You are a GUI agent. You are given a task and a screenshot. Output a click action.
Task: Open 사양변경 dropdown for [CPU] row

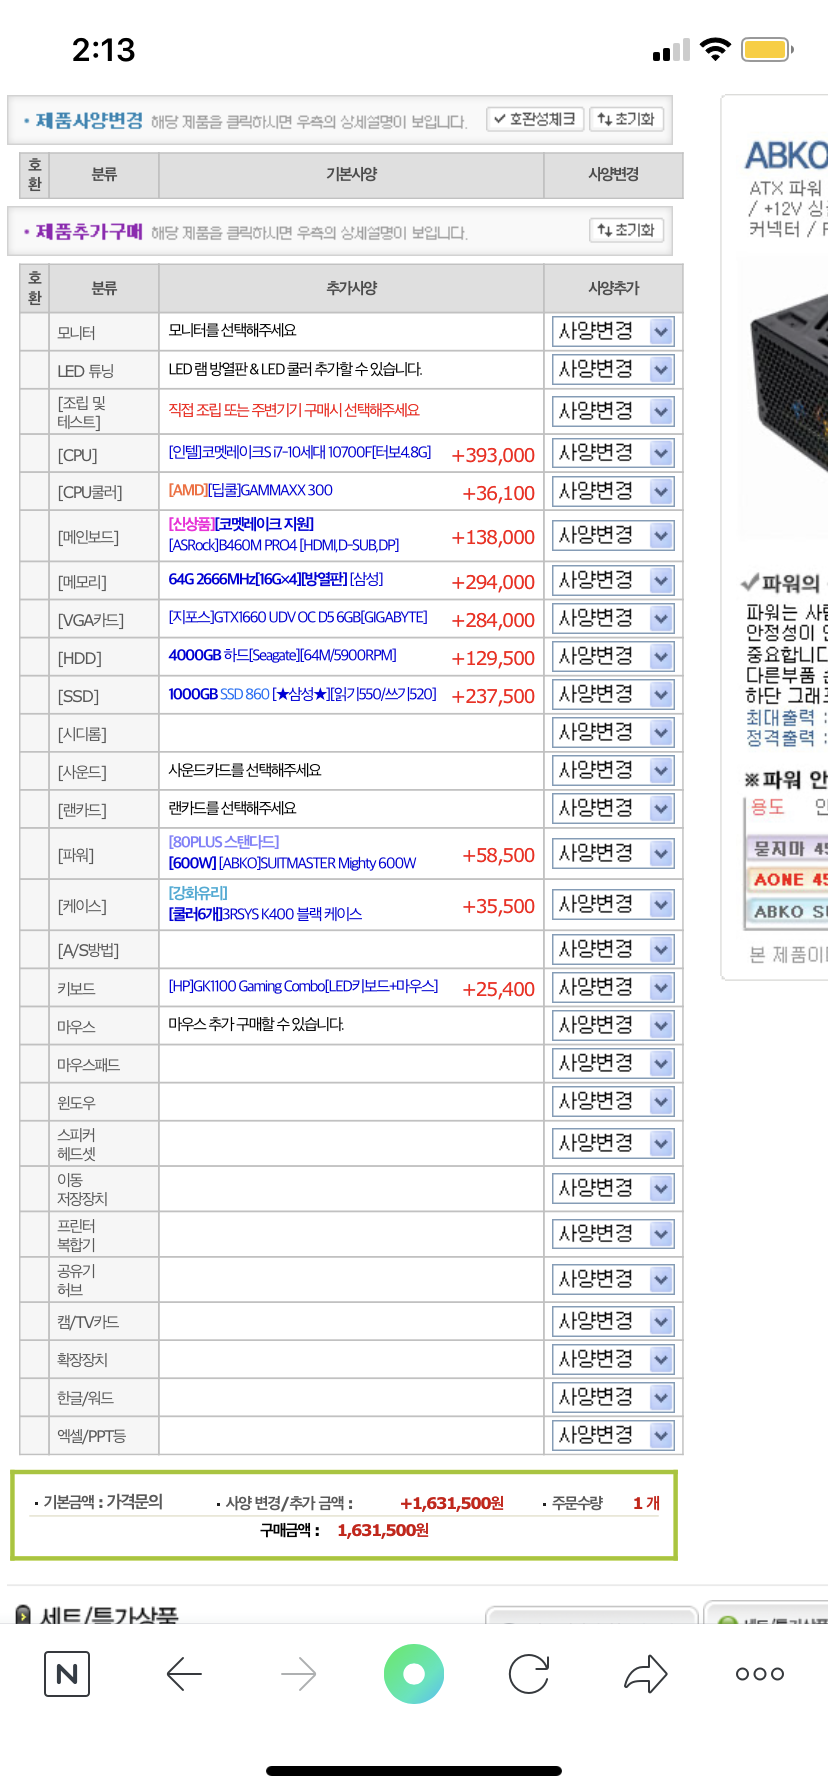pyautogui.click(x=613, y=453)
